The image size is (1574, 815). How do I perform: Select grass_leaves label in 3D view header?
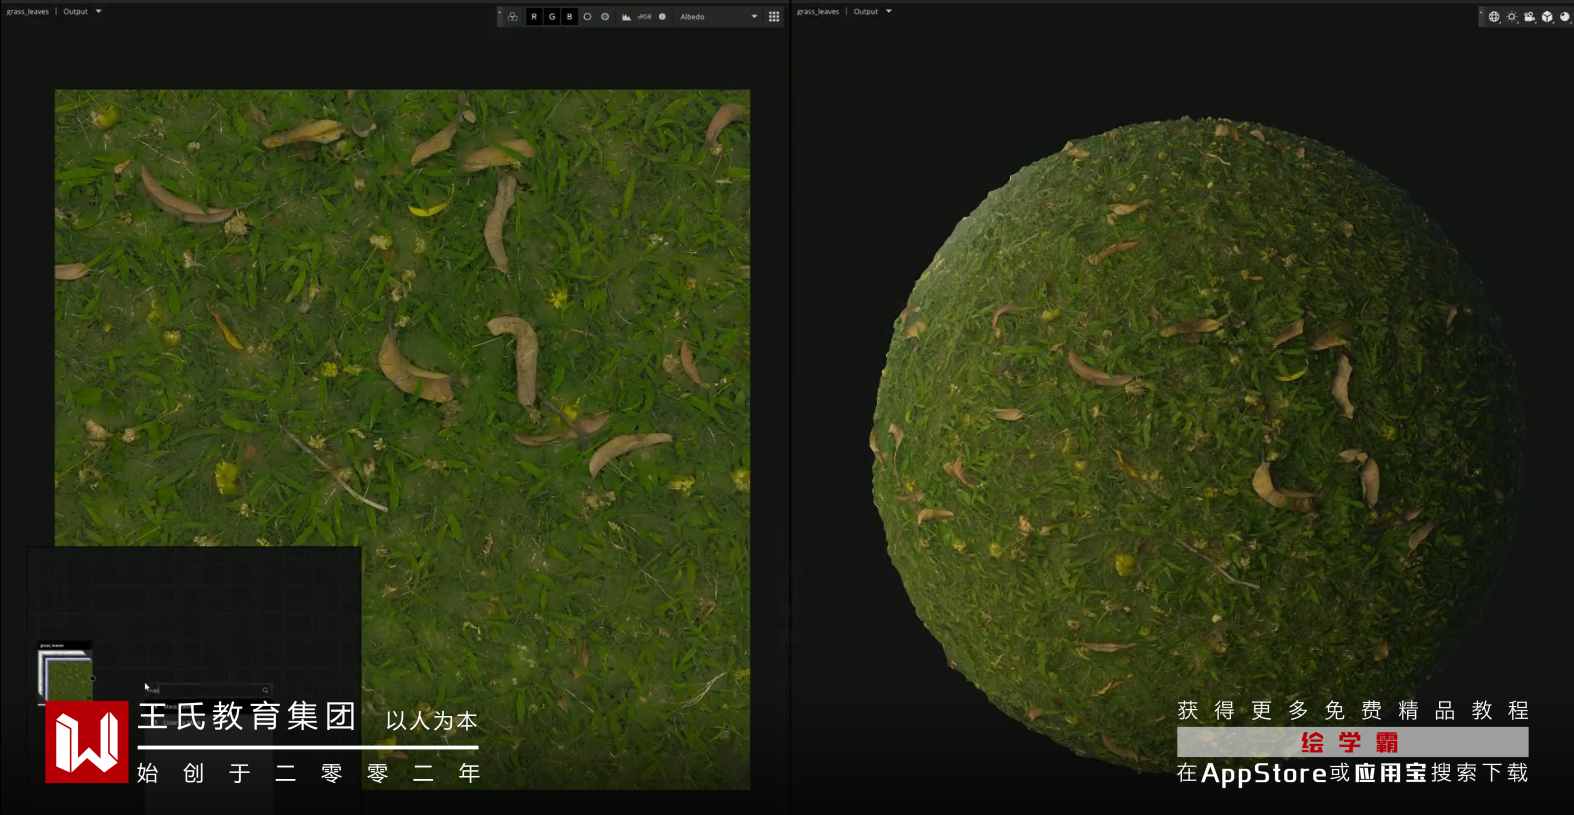[x=818, y=12]
